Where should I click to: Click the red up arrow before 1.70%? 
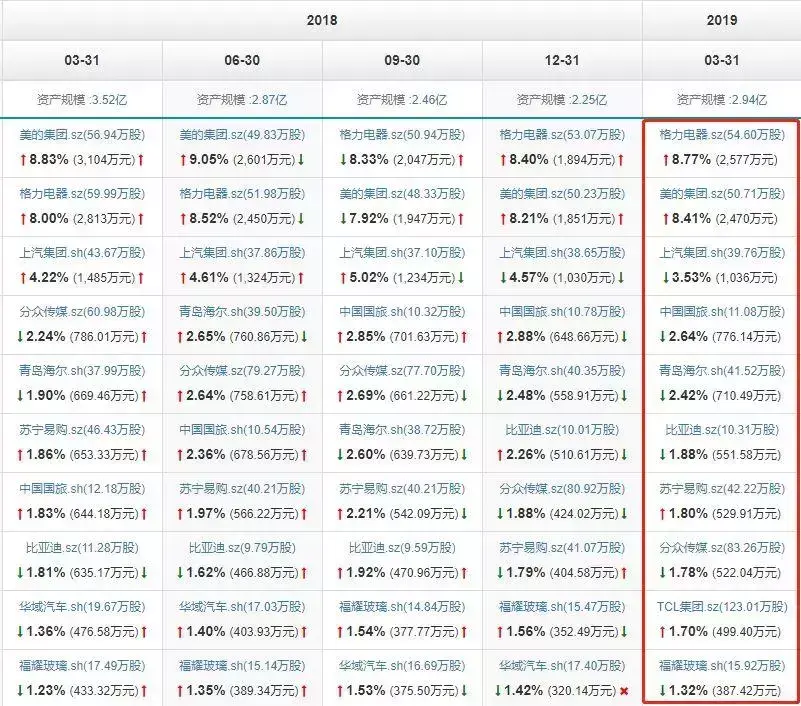point(663,631)
